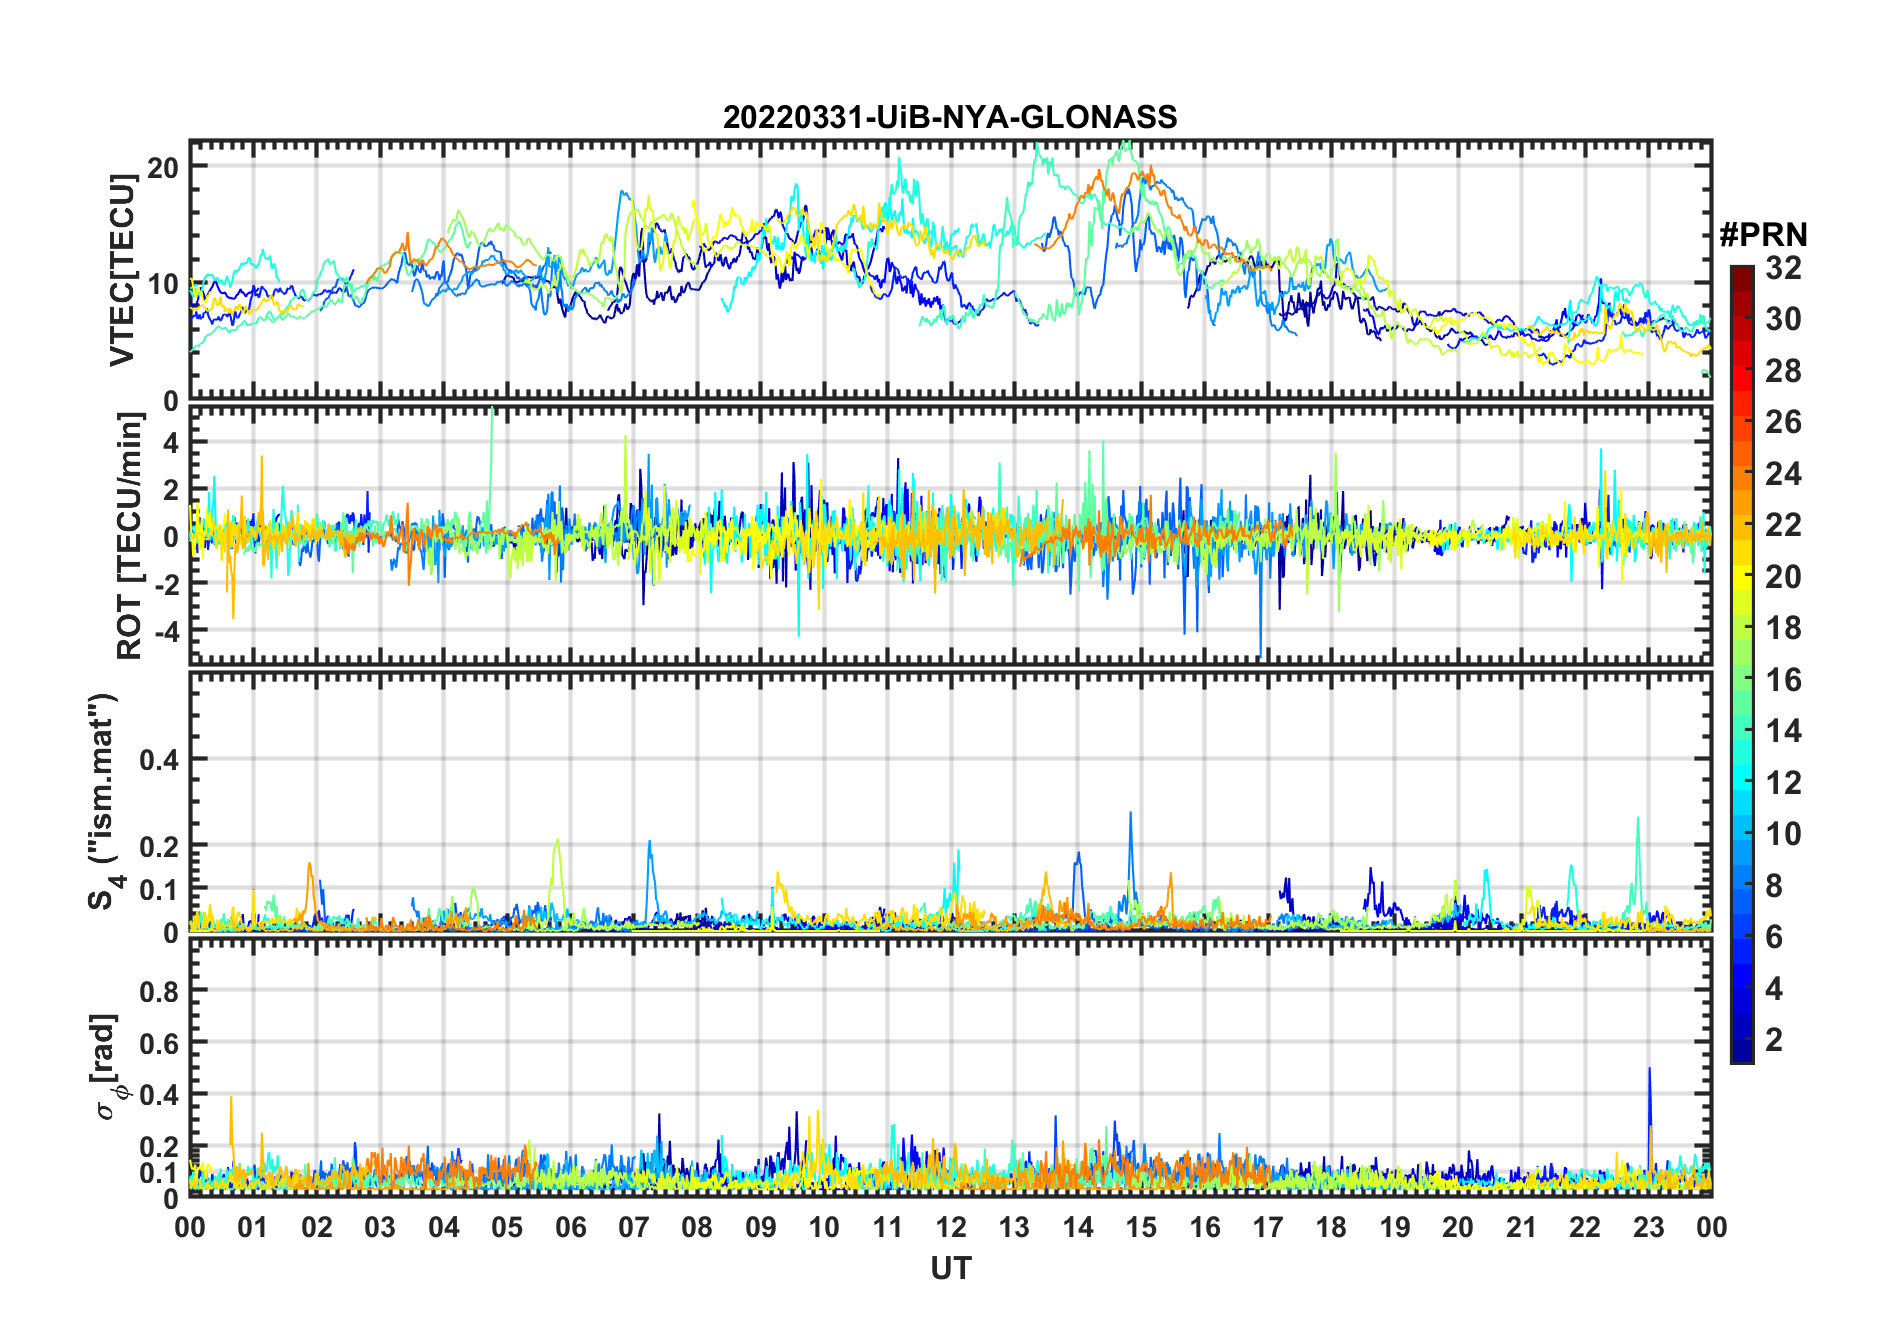Click colorbar tick label 28
This screenshot has width=1902, height=1330.
click(x=1784, y=371)
